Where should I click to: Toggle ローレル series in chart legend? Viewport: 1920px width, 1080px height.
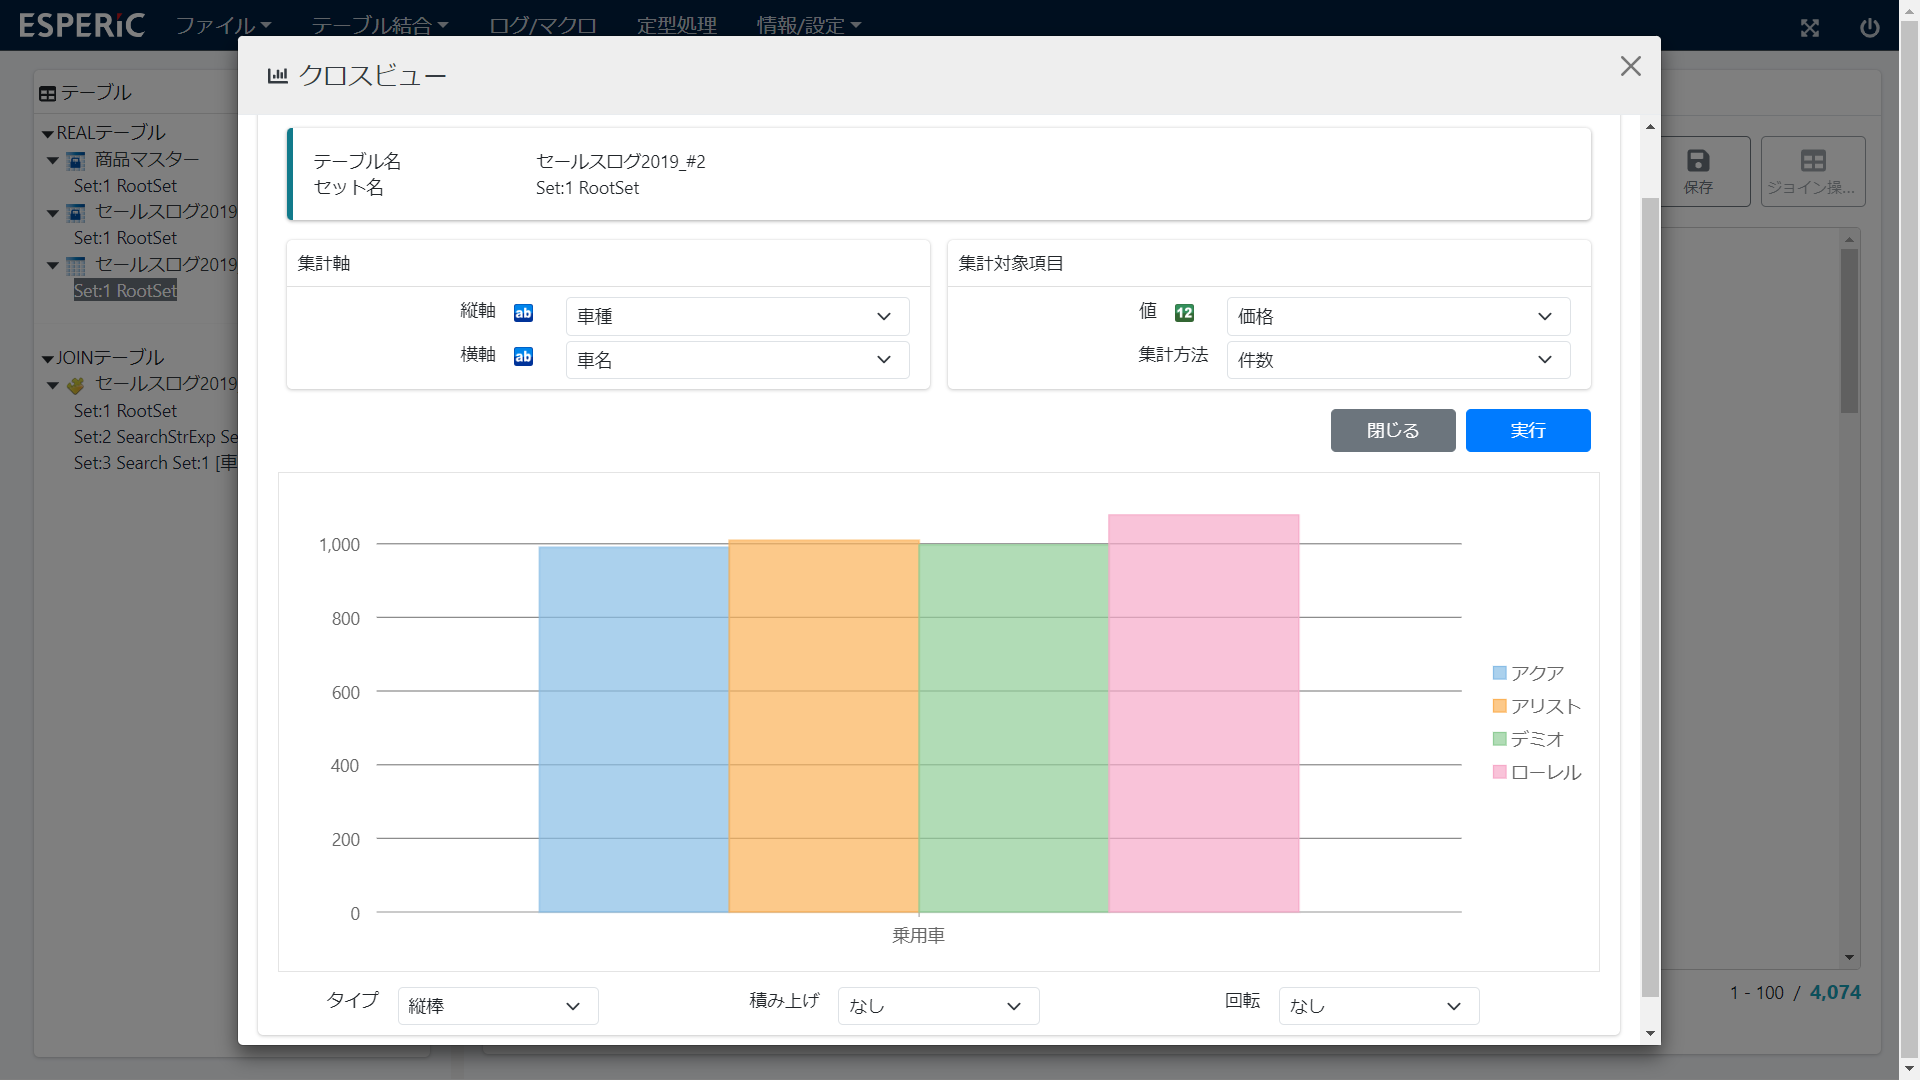(x=1535, y=772)
